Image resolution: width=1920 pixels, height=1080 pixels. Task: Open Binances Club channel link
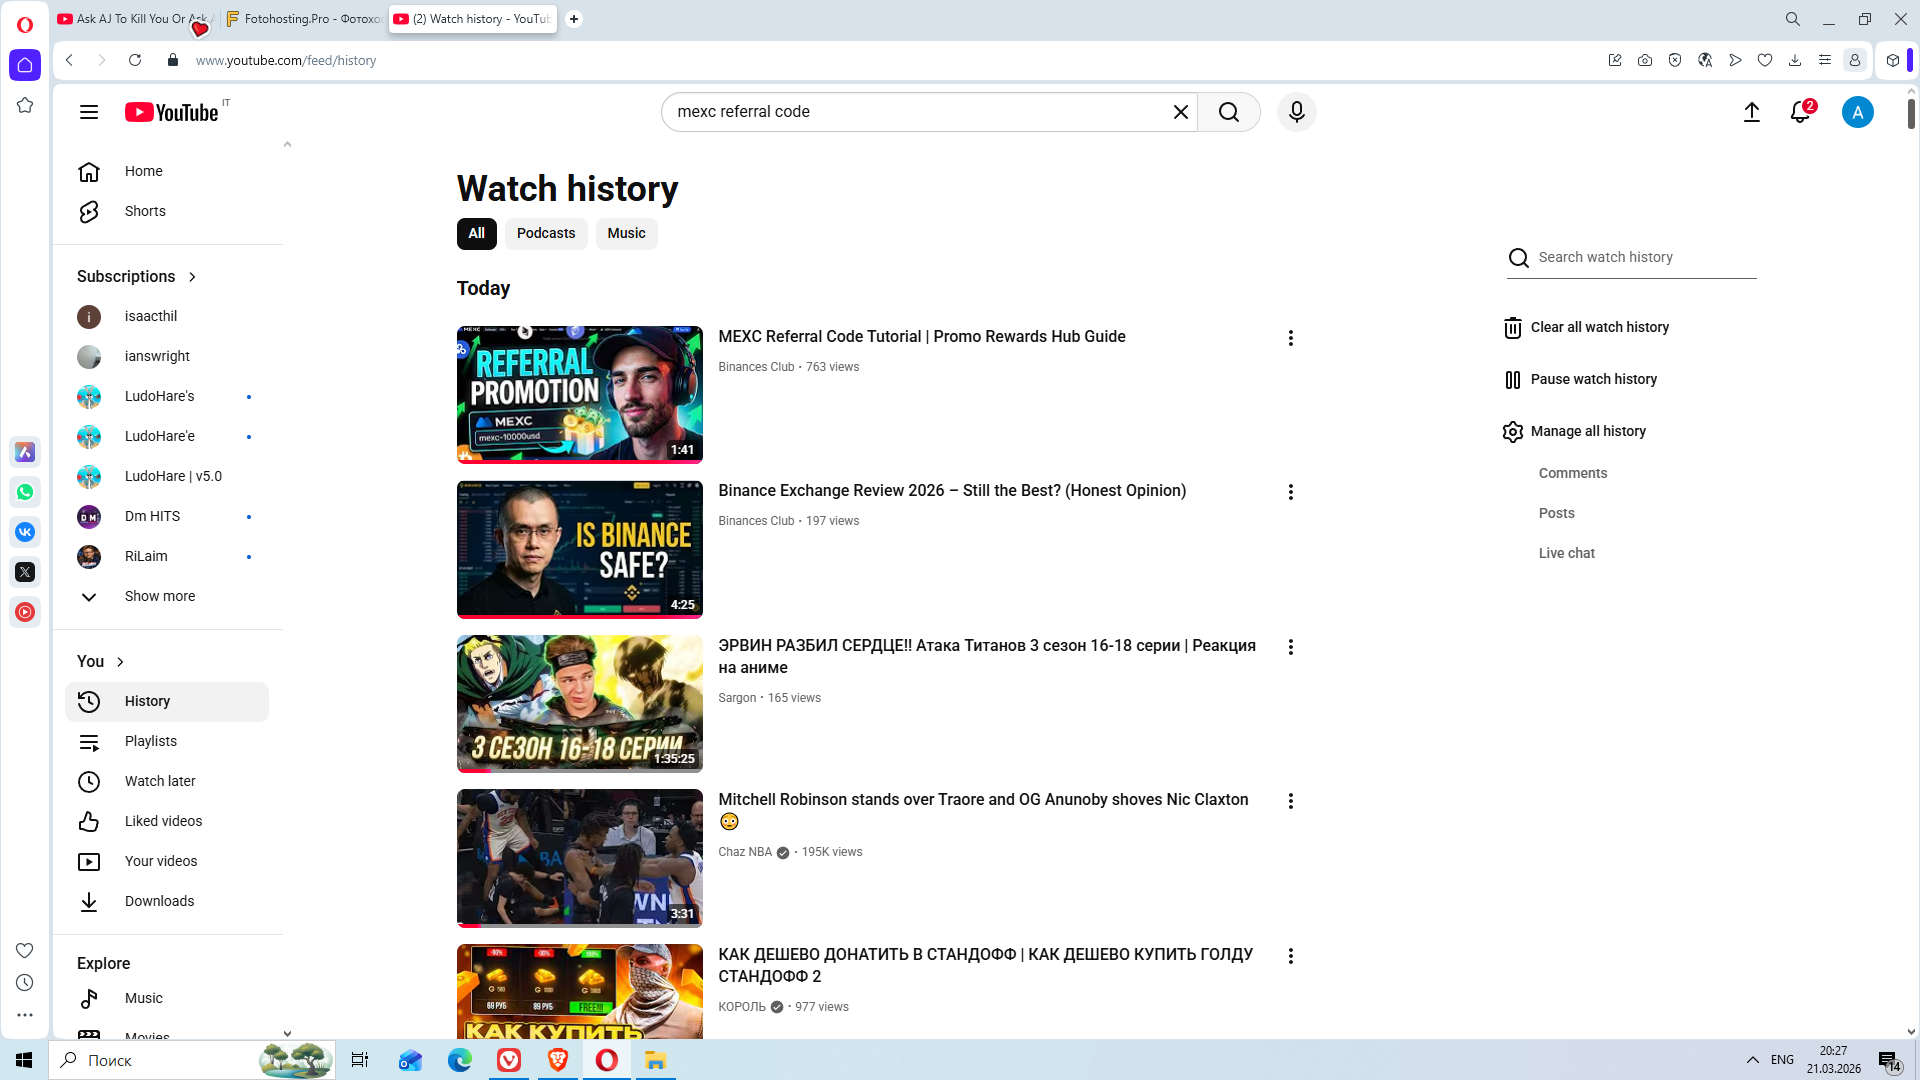(756, 367)
